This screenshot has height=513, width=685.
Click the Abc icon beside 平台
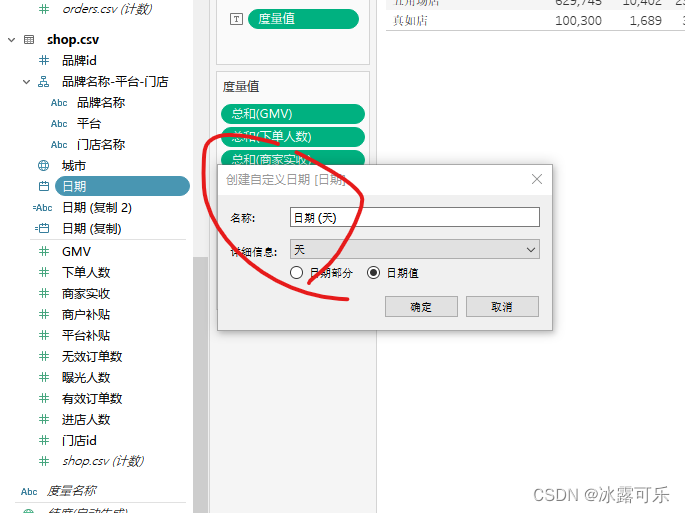click(59, 124)
